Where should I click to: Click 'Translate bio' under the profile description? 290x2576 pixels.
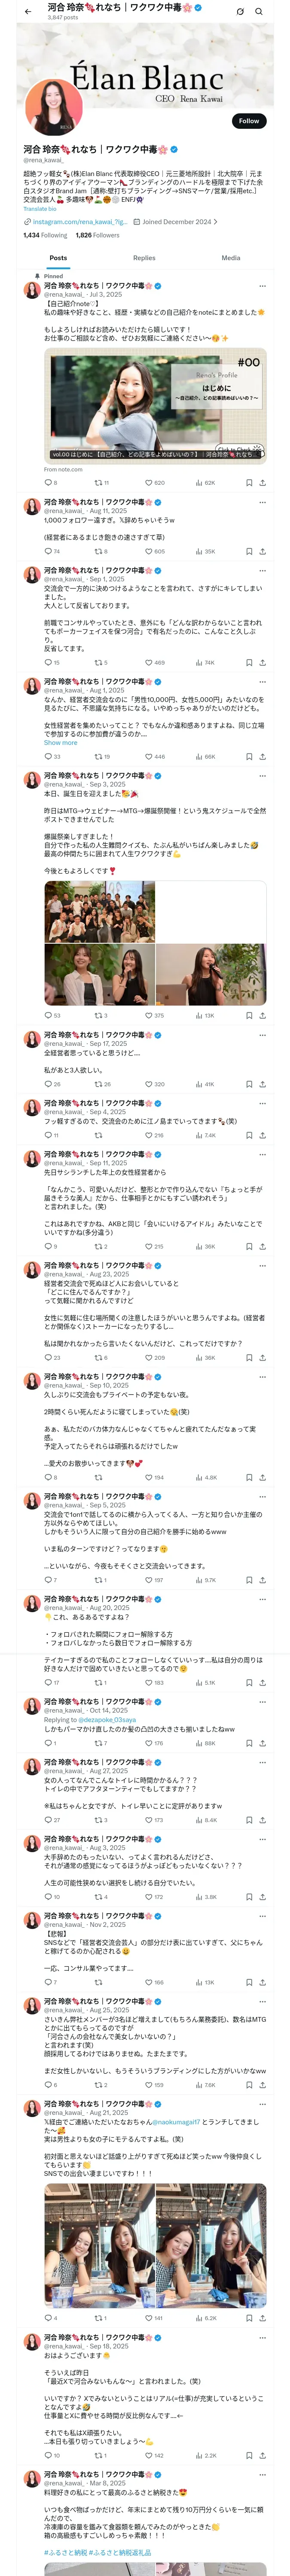(40, 208)
